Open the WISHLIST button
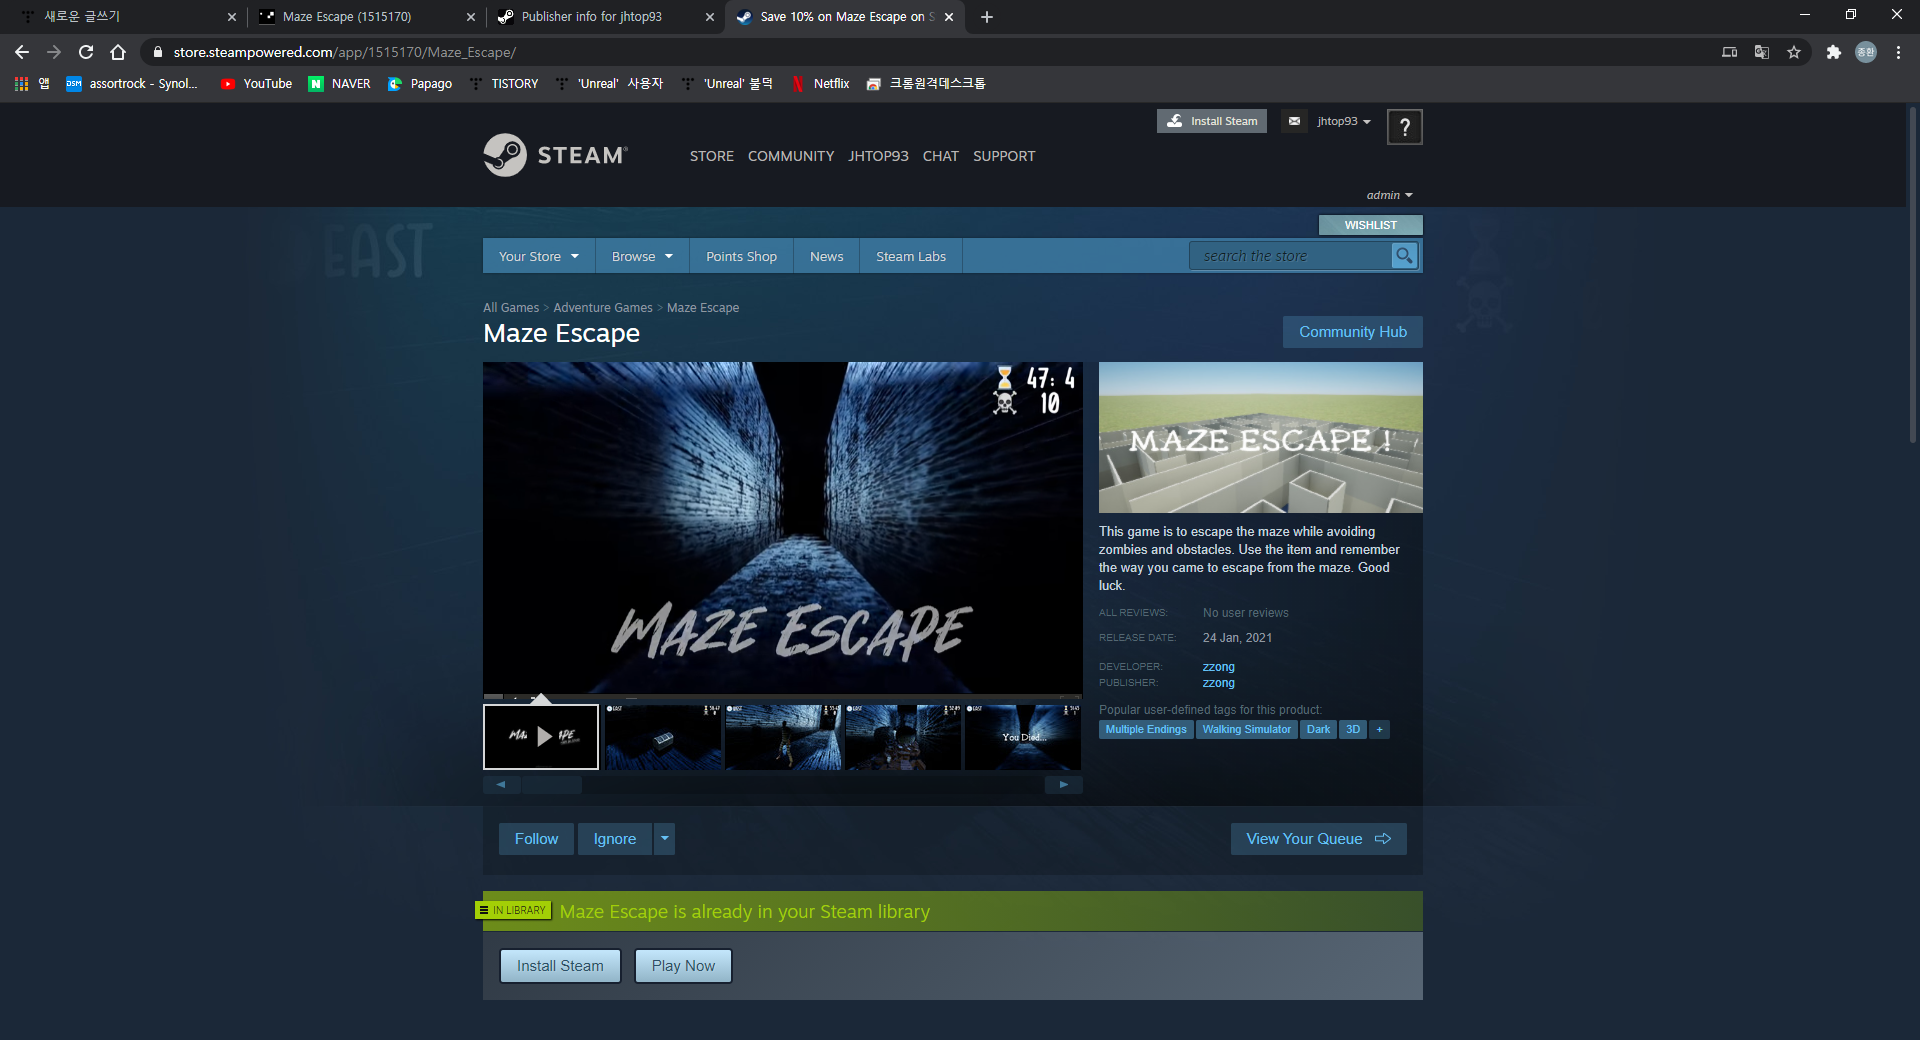 1370,225
